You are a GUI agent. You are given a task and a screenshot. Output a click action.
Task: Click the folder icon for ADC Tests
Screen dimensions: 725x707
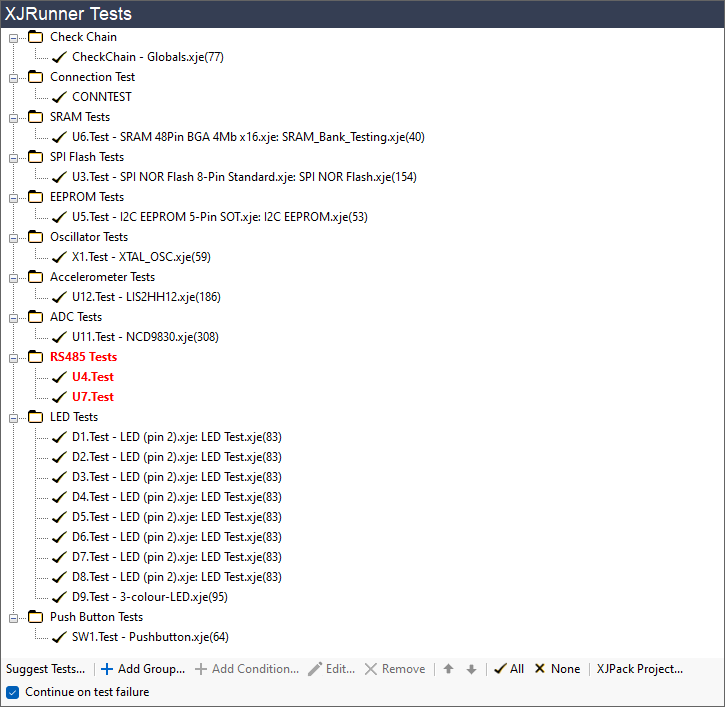click(x=36, y=317)
